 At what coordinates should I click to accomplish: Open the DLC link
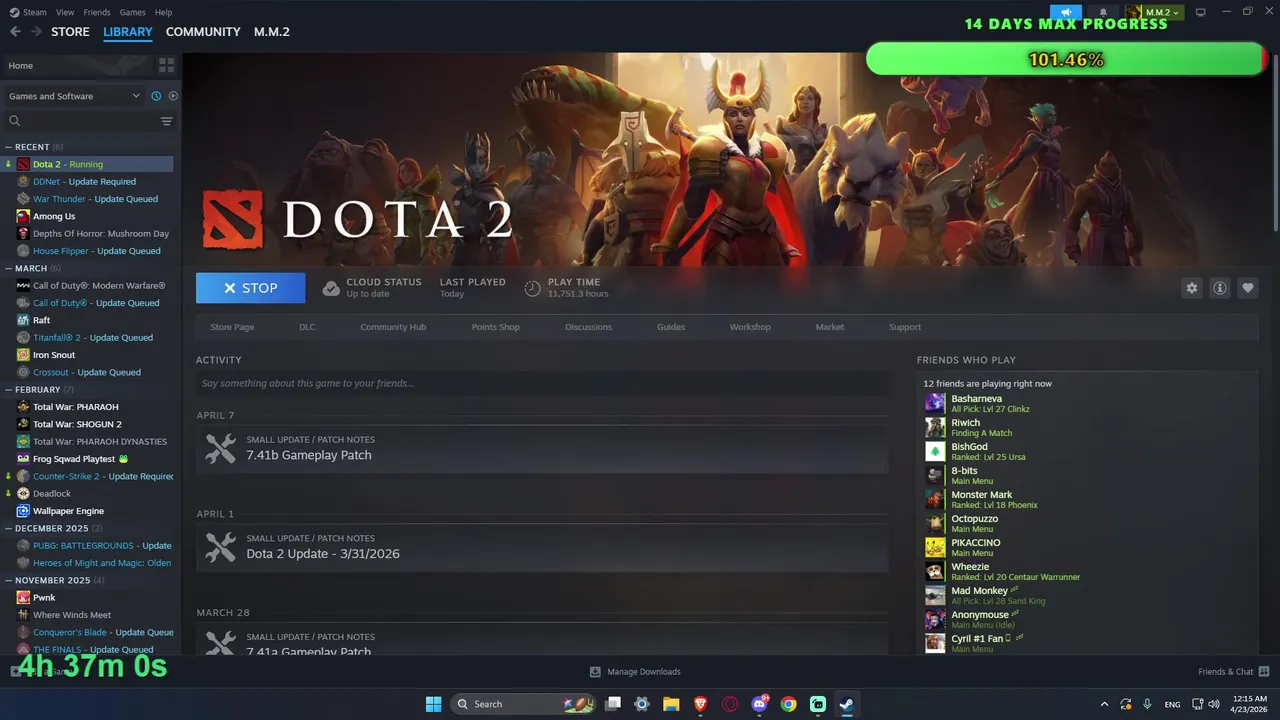point(307,327)
